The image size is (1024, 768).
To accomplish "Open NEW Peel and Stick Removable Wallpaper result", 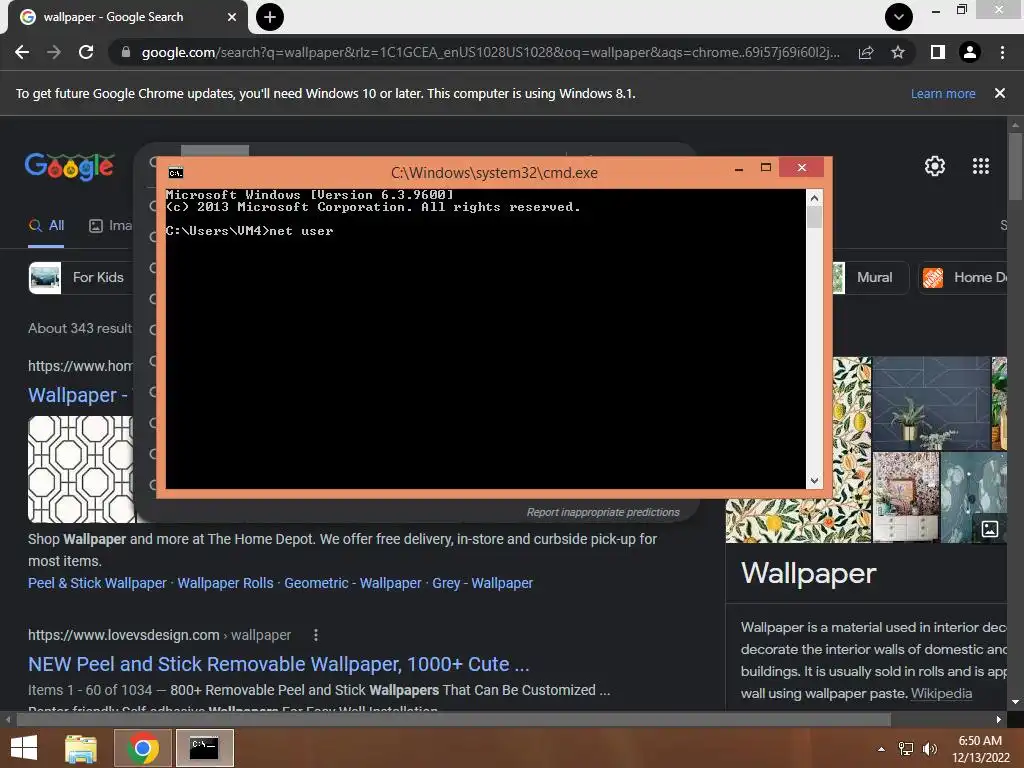I will tap(279, 664).
